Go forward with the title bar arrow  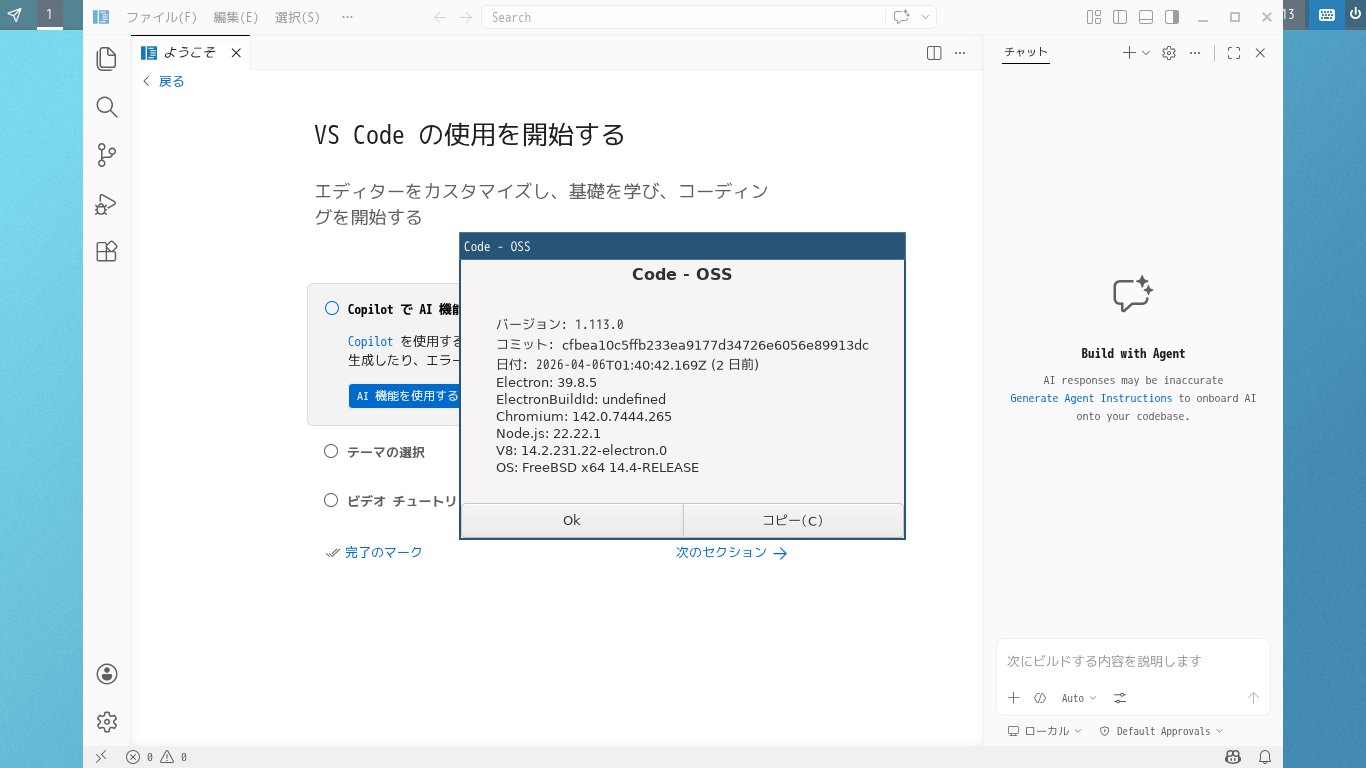pyautogui.click(x=466, y=17)
